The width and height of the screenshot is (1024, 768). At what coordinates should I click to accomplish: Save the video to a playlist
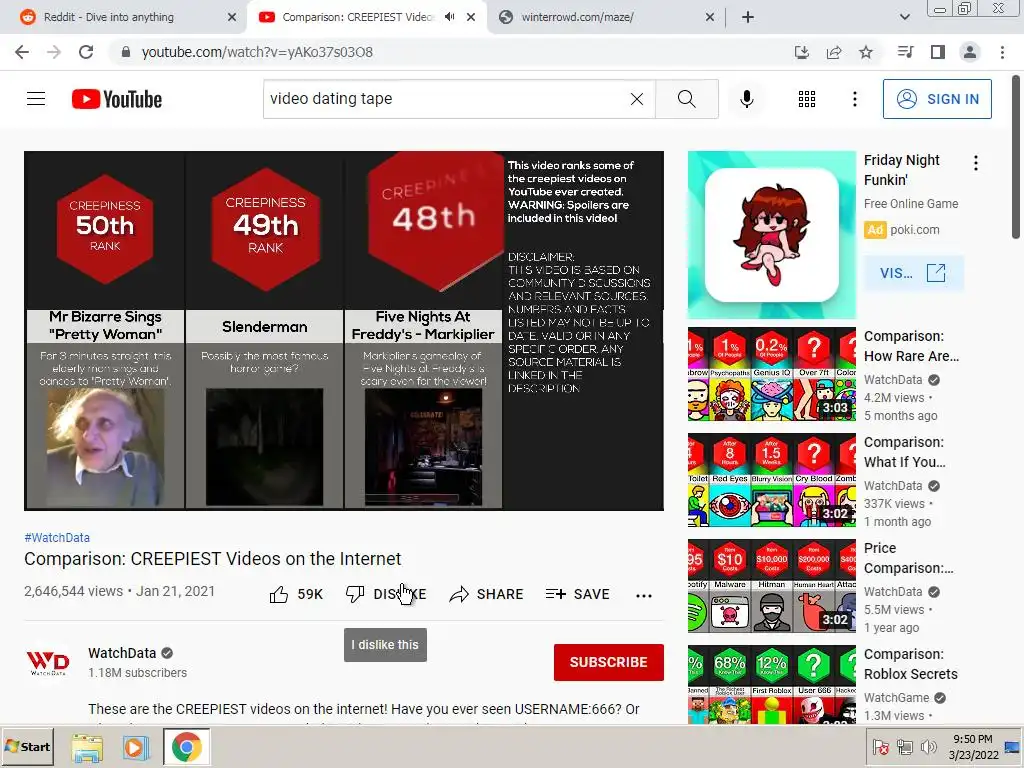tap(577, 594)
